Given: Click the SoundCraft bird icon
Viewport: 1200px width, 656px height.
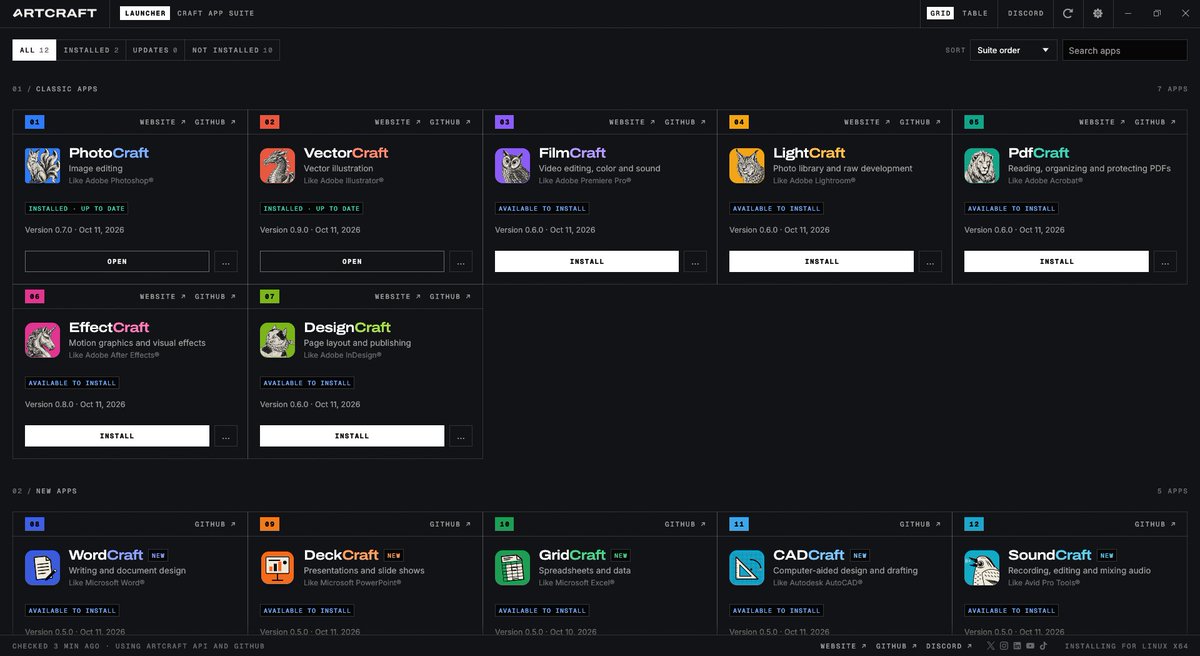Looking at the screenshot, I should pyautogui.click(x=981, y=568).
